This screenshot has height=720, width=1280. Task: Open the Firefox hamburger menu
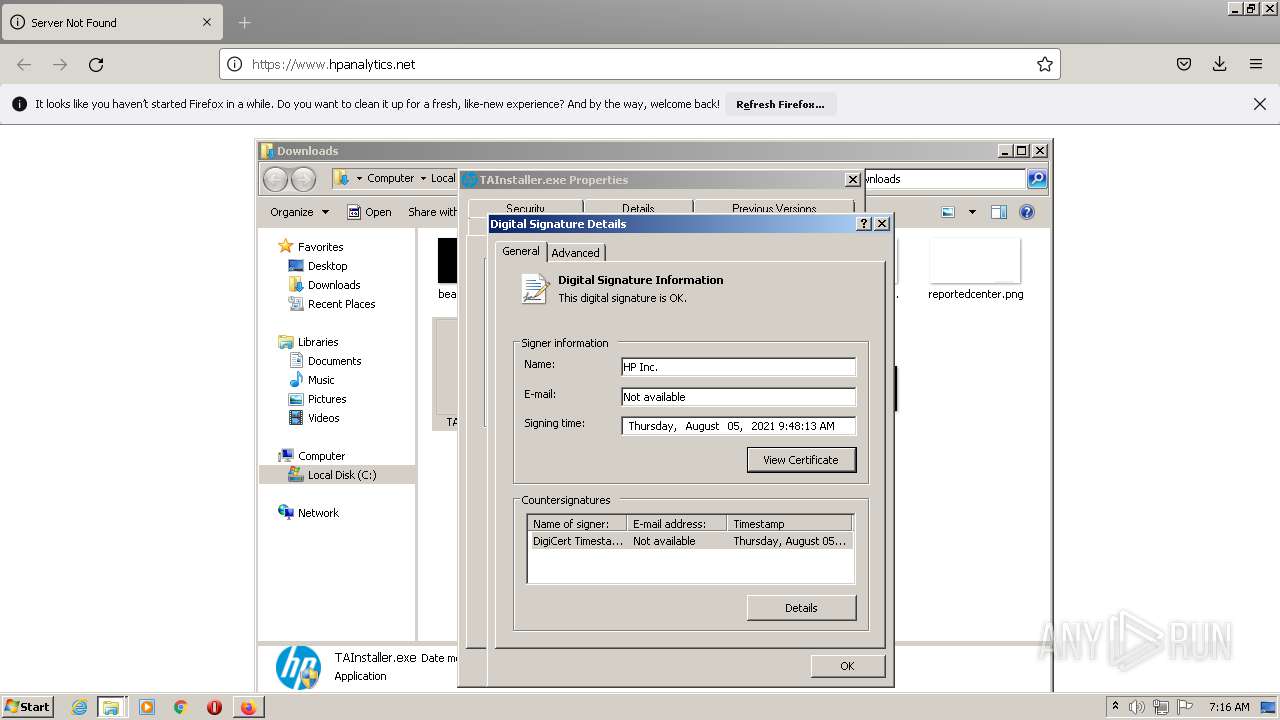point(1256,64)
